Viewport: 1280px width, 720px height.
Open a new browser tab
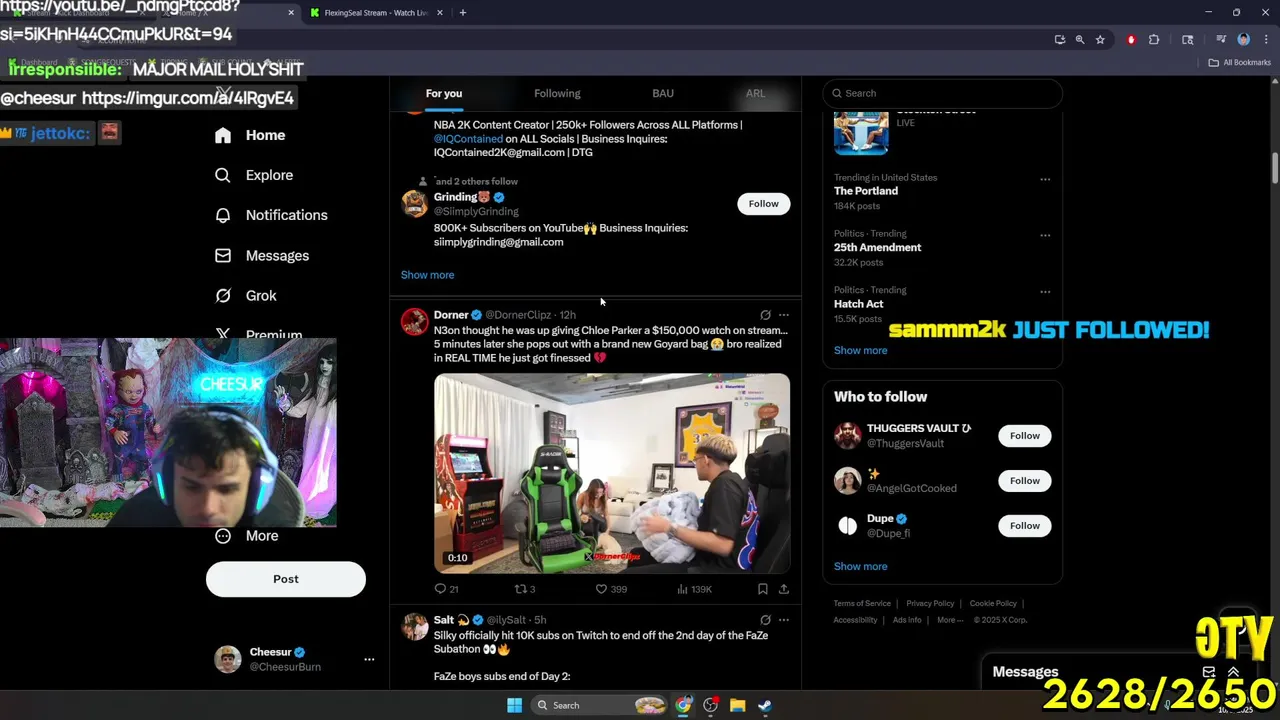tap(462, 13)
